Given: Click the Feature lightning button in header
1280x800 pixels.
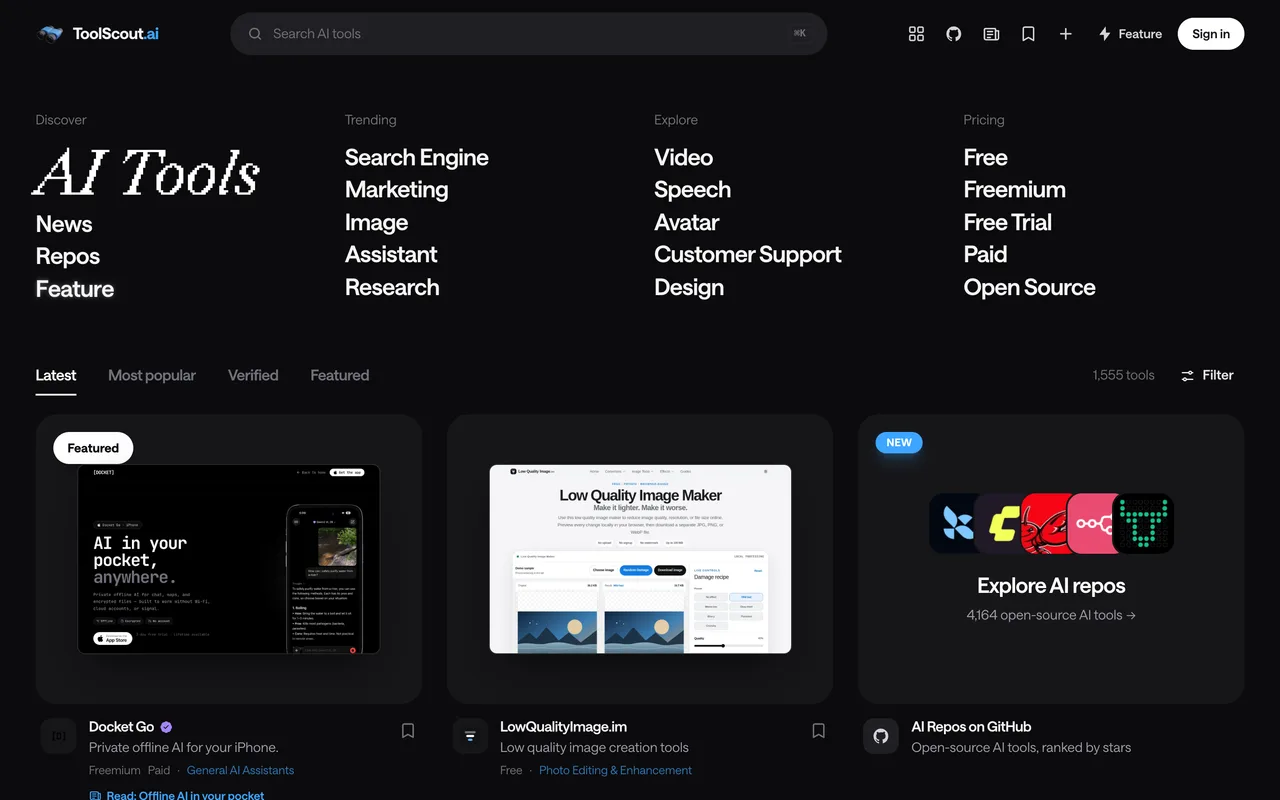Looking at the screenshot, I should 1130,34.
